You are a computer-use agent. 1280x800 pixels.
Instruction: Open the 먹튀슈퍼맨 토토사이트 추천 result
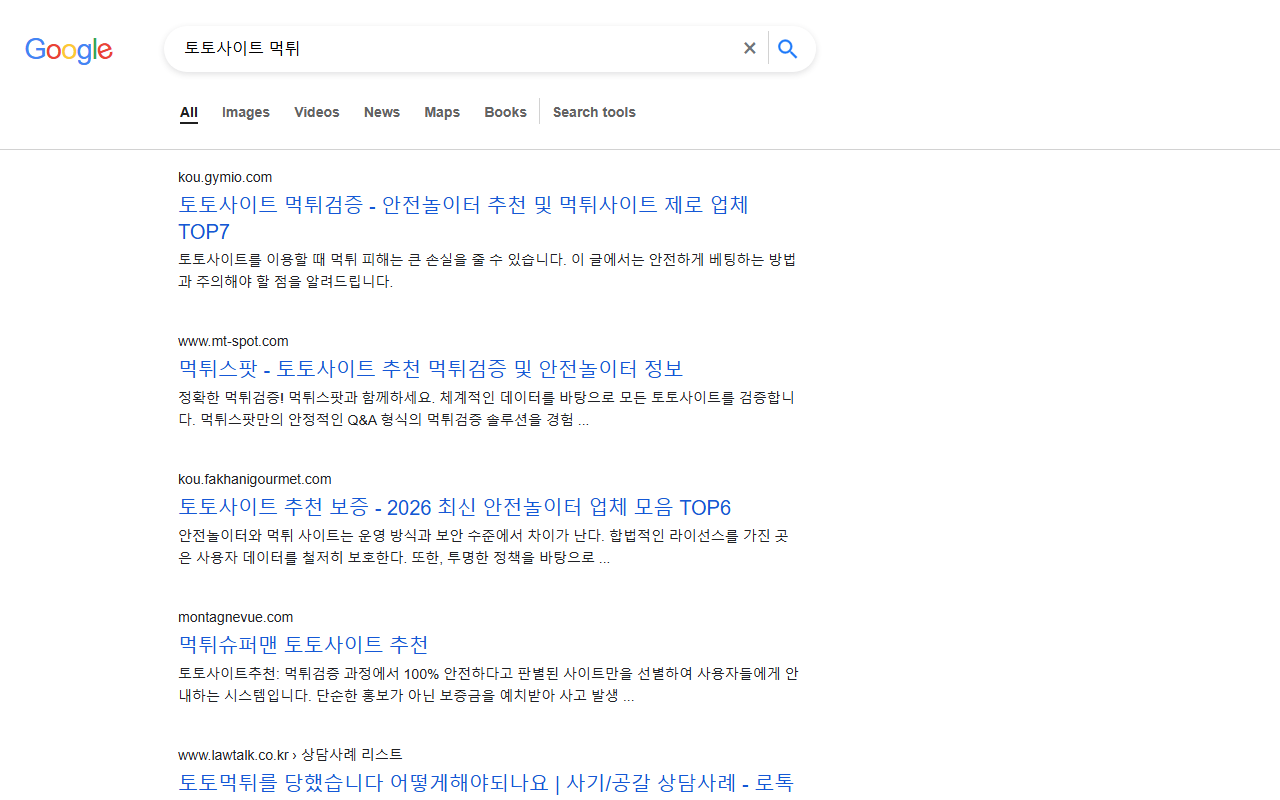[303, 644]
